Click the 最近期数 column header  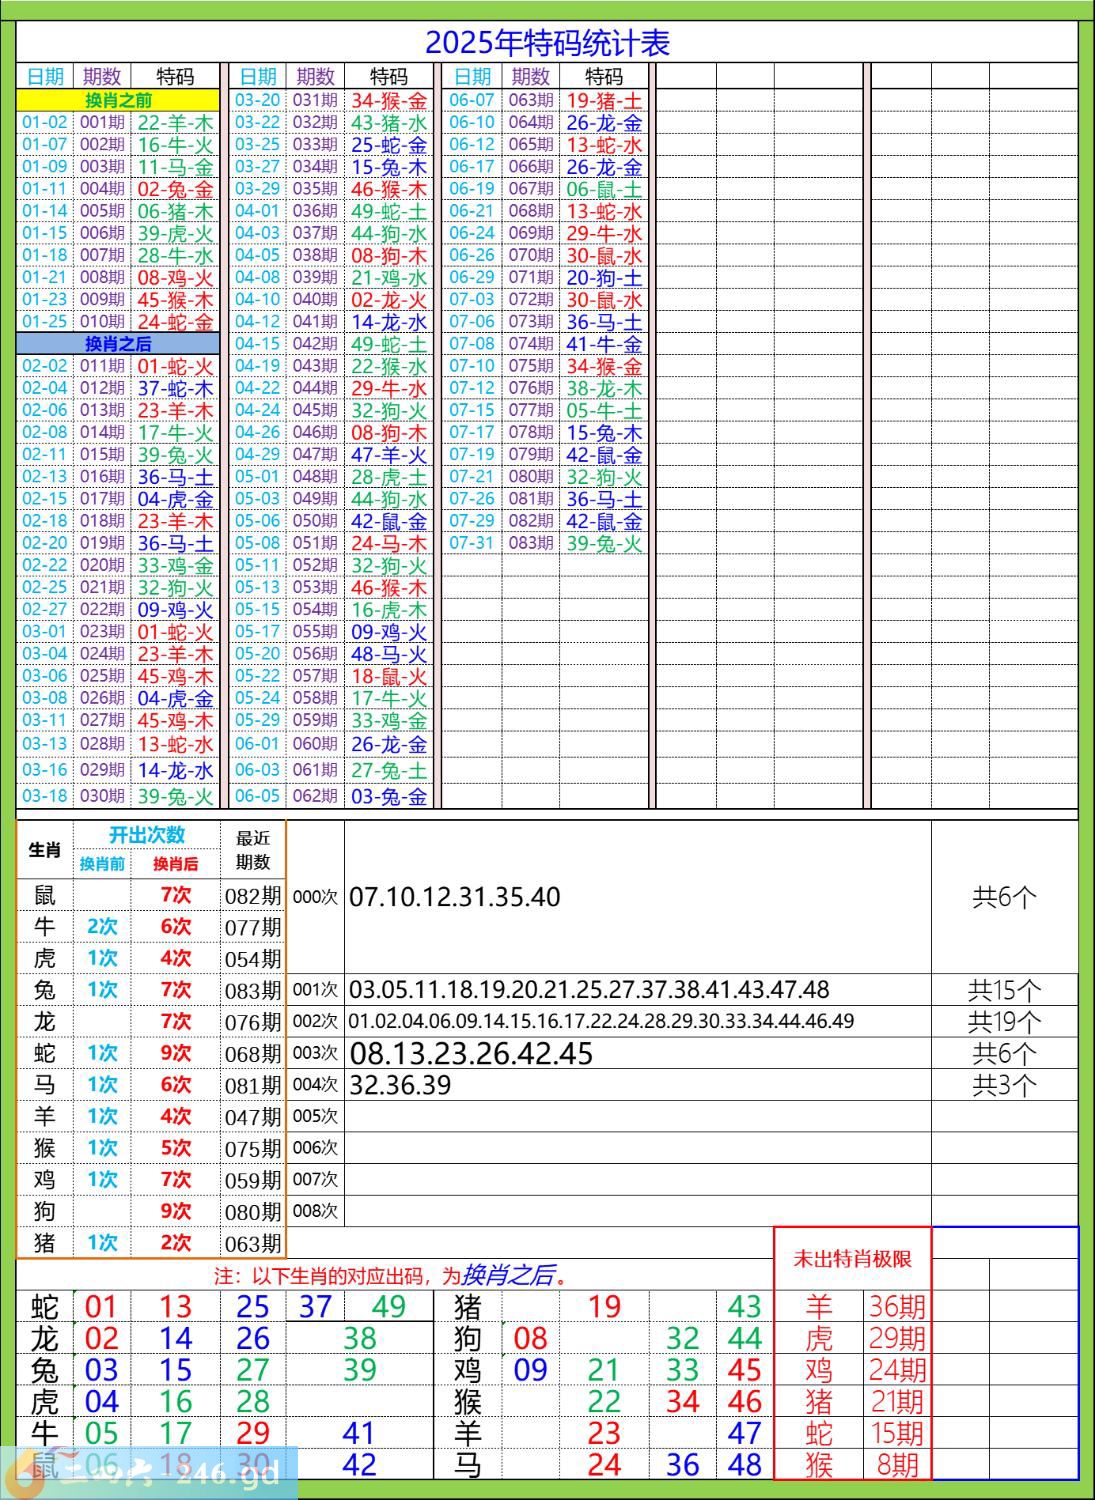[x=253, y=850]
